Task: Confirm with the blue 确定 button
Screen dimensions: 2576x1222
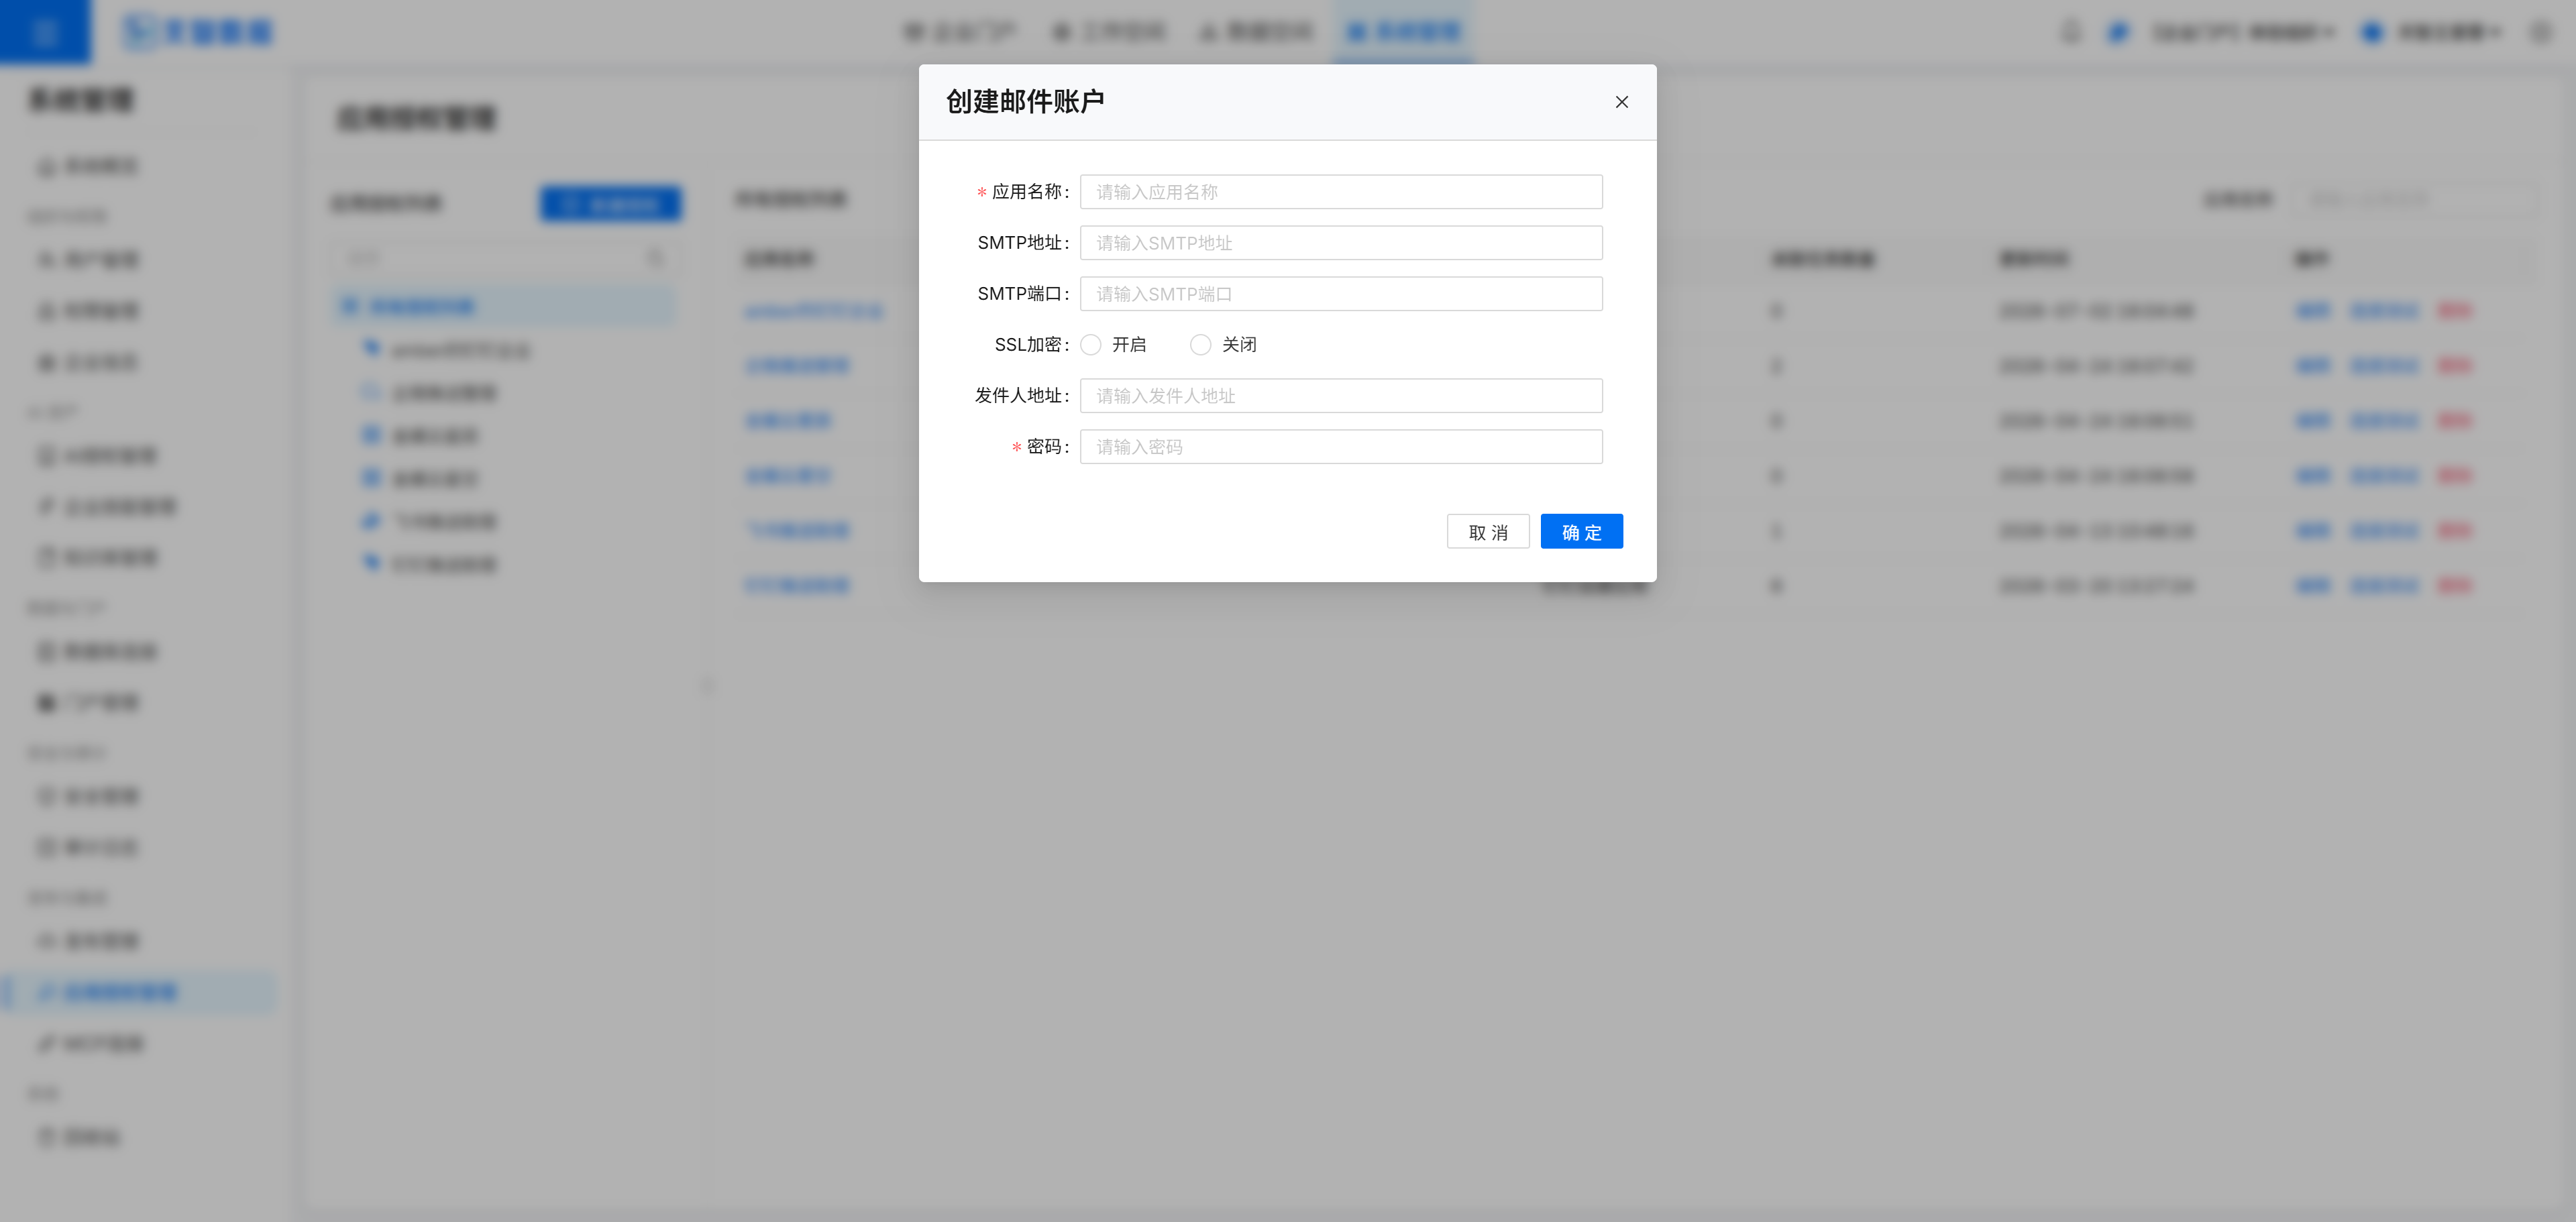Action: click(1581, 532)
